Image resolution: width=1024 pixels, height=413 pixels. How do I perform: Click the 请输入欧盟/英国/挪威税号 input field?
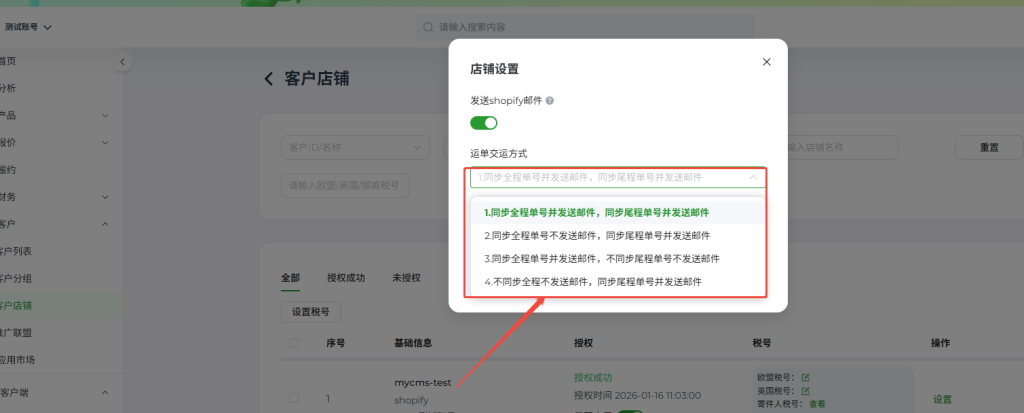point(345,185)
